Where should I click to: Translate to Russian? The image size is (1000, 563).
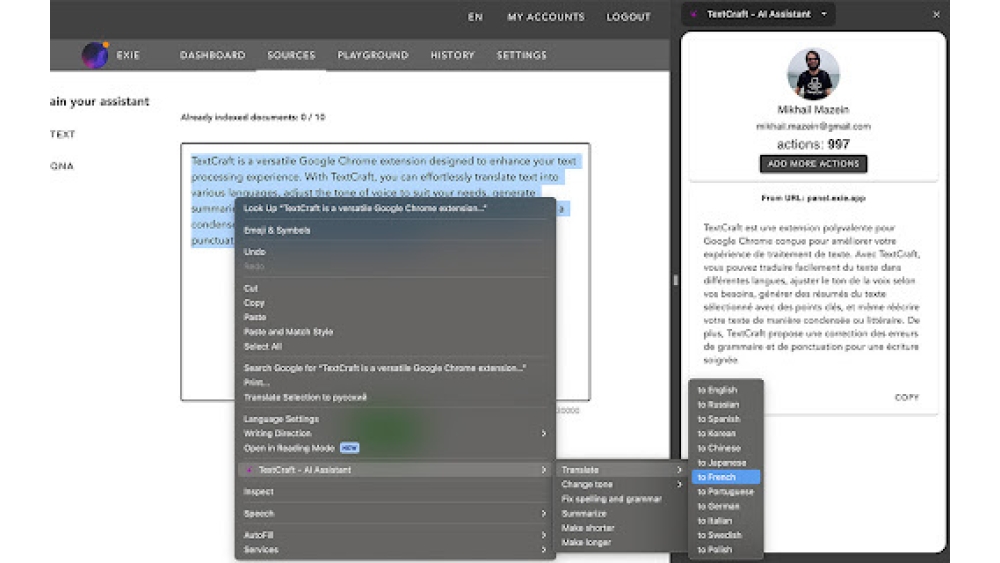click(726, 405)
